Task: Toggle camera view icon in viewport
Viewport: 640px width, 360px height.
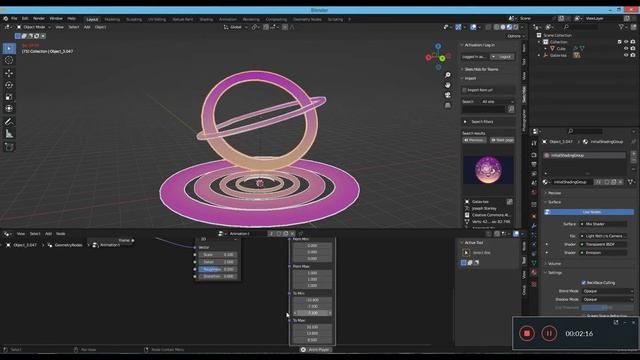Action: pos(448,95)
